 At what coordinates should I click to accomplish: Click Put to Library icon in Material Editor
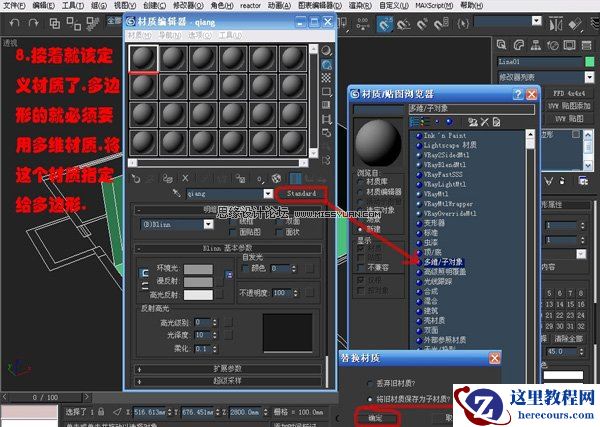240,178
